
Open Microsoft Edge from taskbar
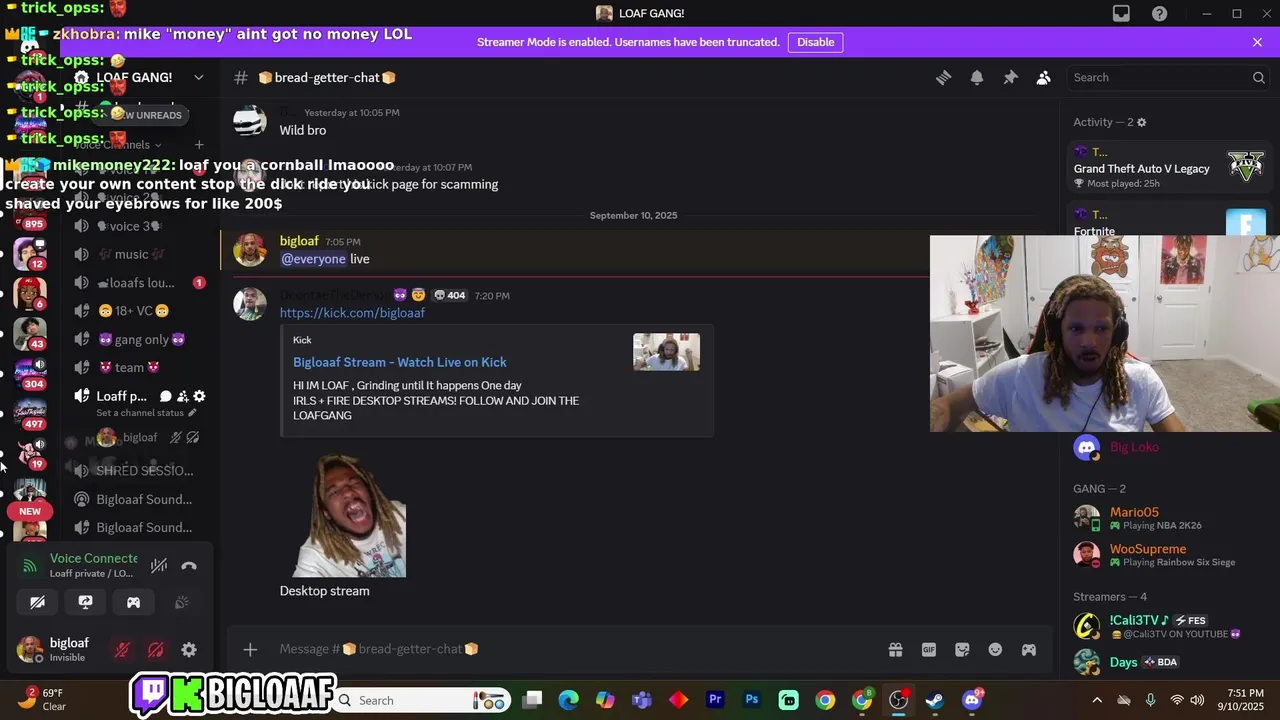click(568, 700)
